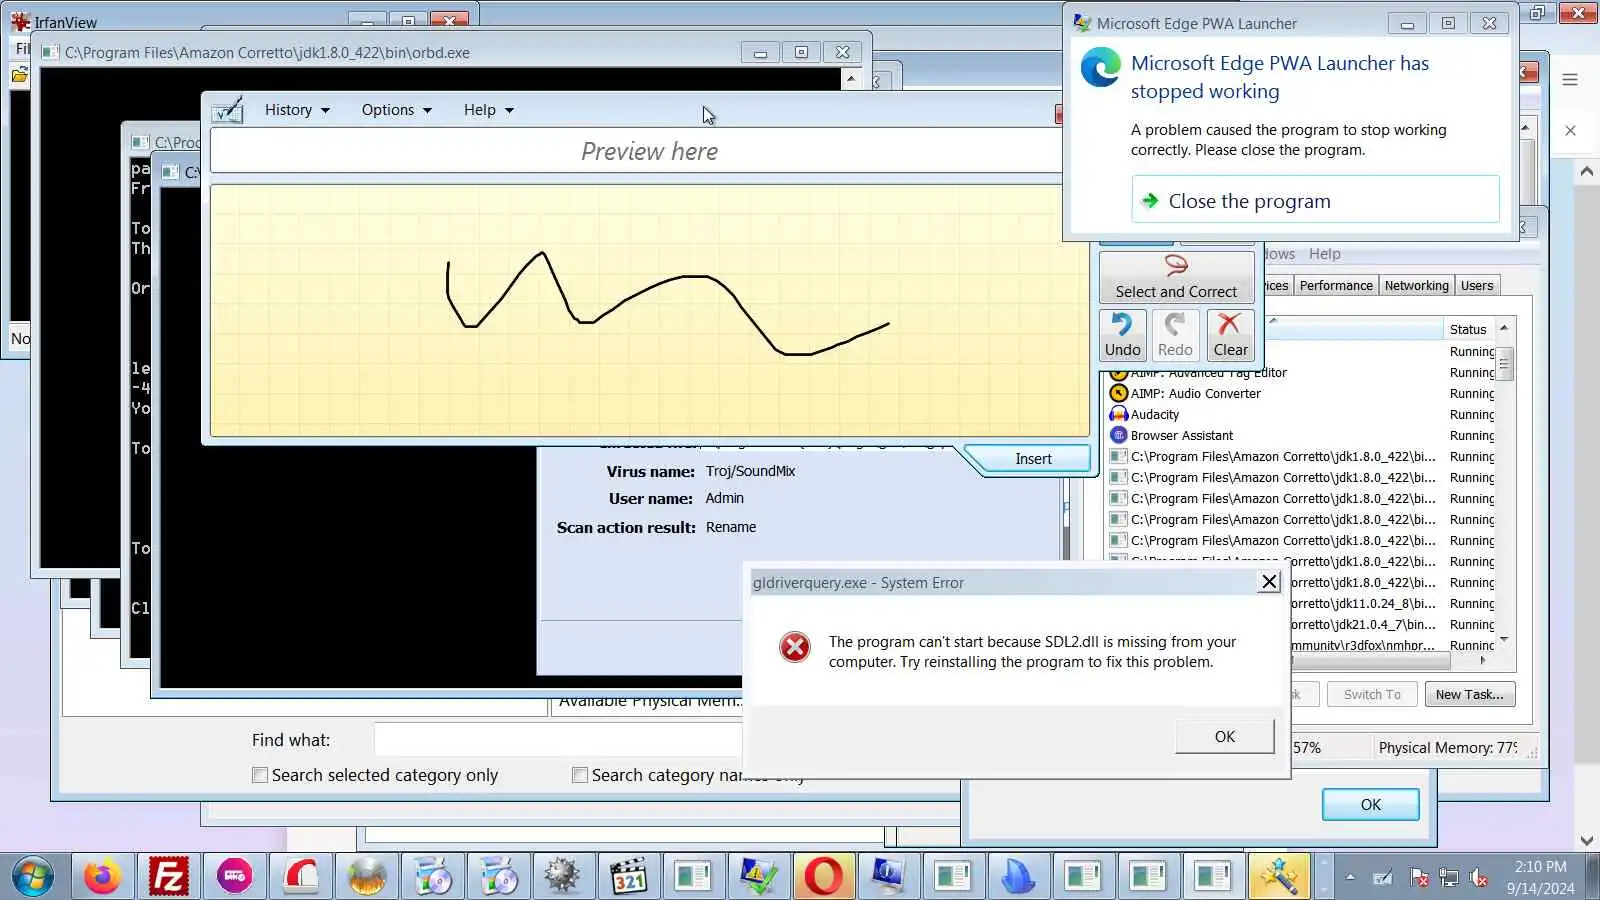
Task: Open the Users tab in Task Manager
Action: (x=1477, y=286)
